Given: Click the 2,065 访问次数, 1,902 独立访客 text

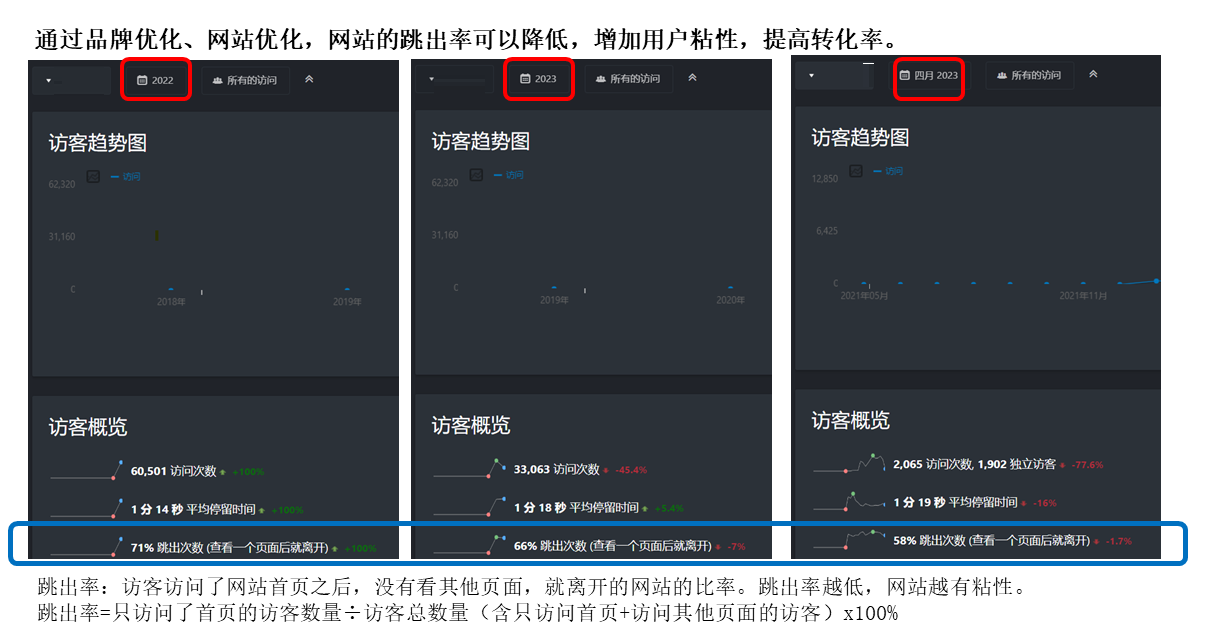Looking at the screenshot, I should [x=974, y=464].
